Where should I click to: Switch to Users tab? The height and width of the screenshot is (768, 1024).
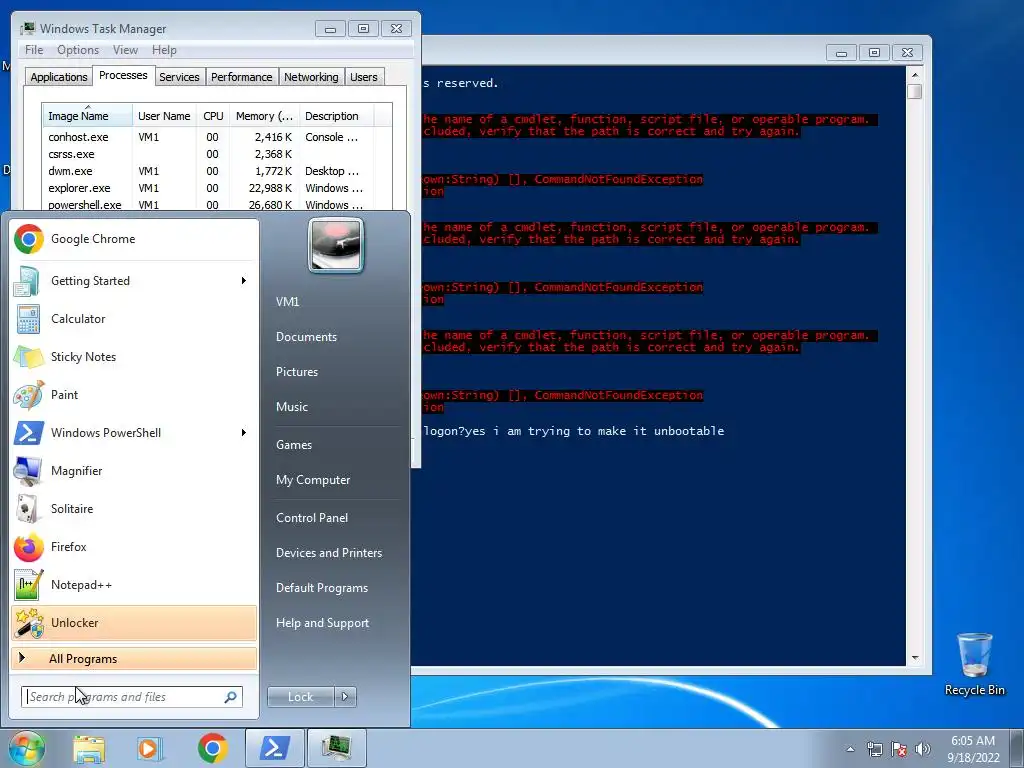click(x=364, y=77)
